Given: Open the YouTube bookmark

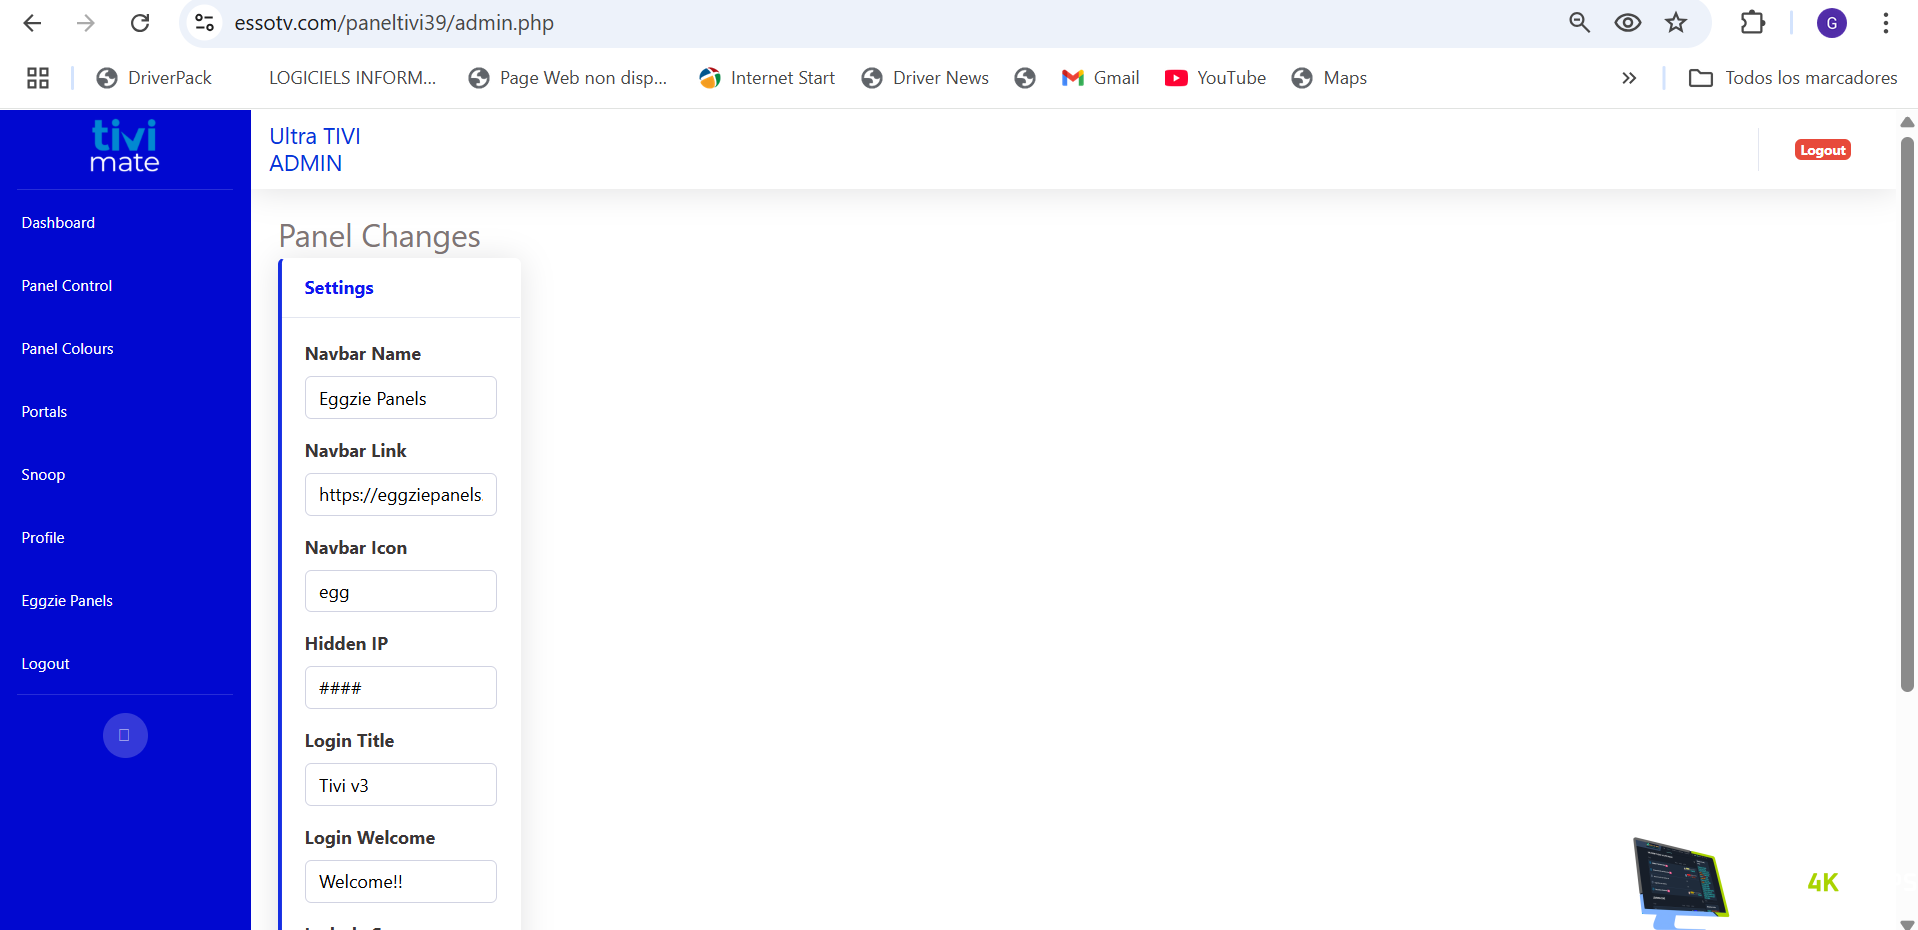Looking at the screenshot, I should 1215,78.
